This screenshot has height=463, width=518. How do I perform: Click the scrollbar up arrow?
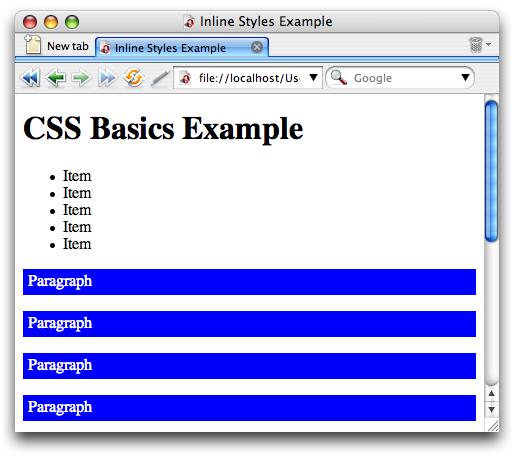(491, 394)
